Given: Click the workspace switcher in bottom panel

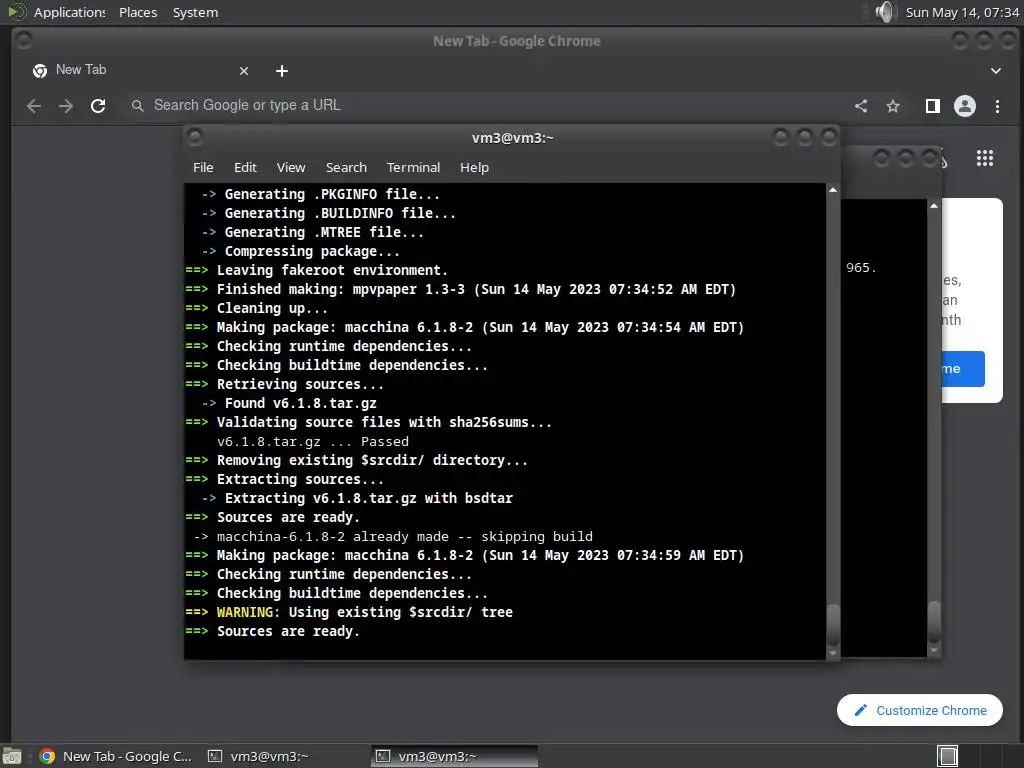Looking at the screenshot, I should click(x=948, y=756).
